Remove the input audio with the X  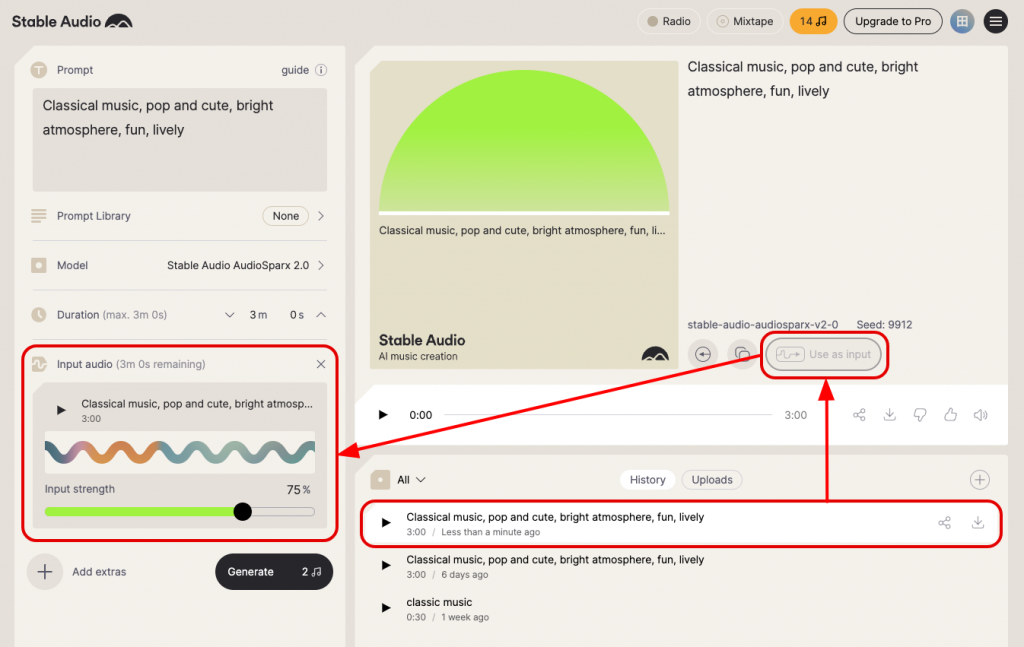(x=320, y=364)
